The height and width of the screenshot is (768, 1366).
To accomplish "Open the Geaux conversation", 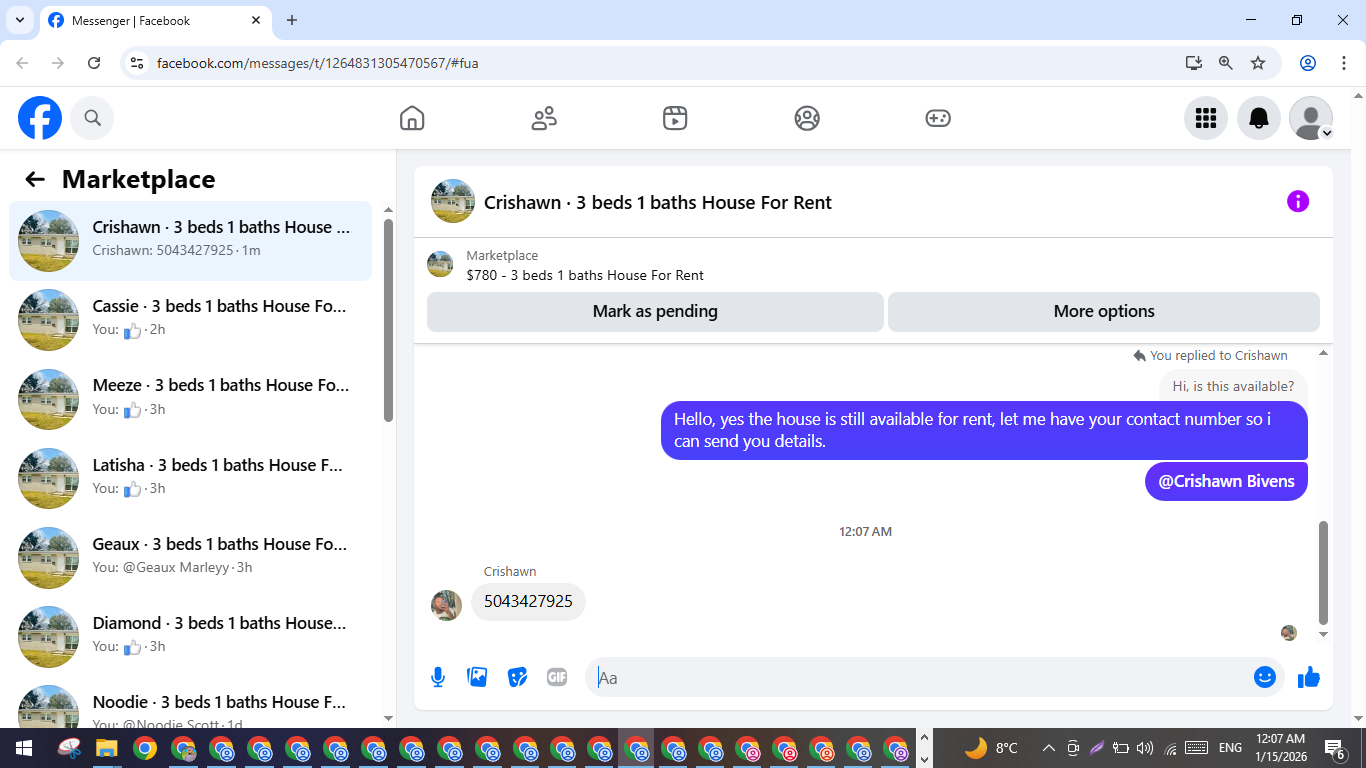I will point(190,557).
